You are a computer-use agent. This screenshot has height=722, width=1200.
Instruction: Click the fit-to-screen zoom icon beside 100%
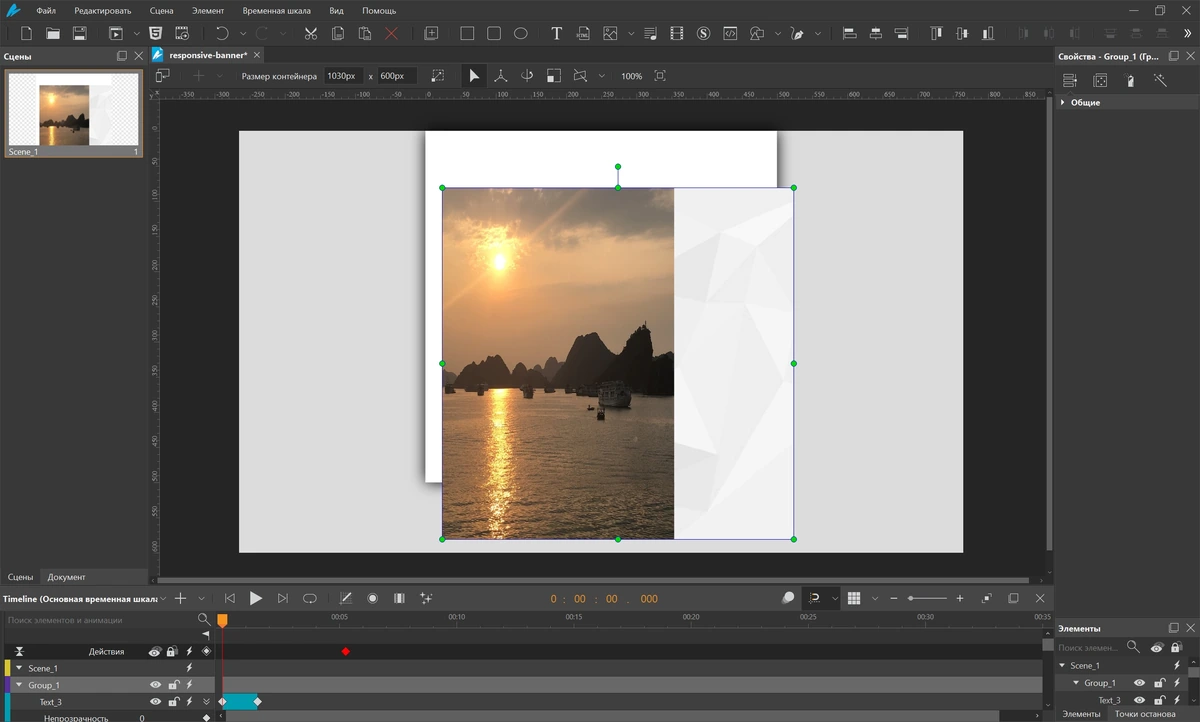660,76
